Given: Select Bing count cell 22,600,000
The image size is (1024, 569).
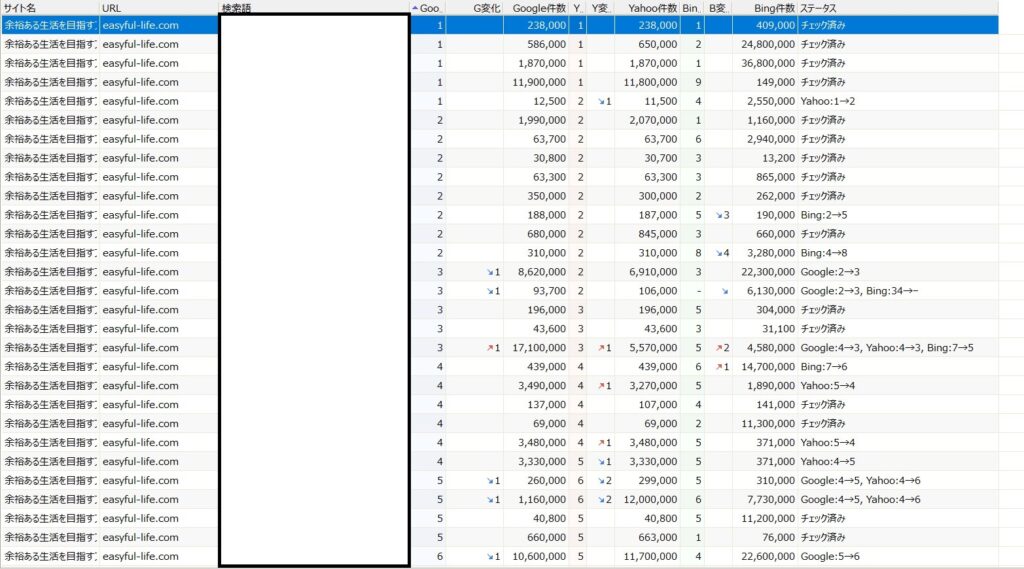Looking at the screenshot, I should click(768, 557).
